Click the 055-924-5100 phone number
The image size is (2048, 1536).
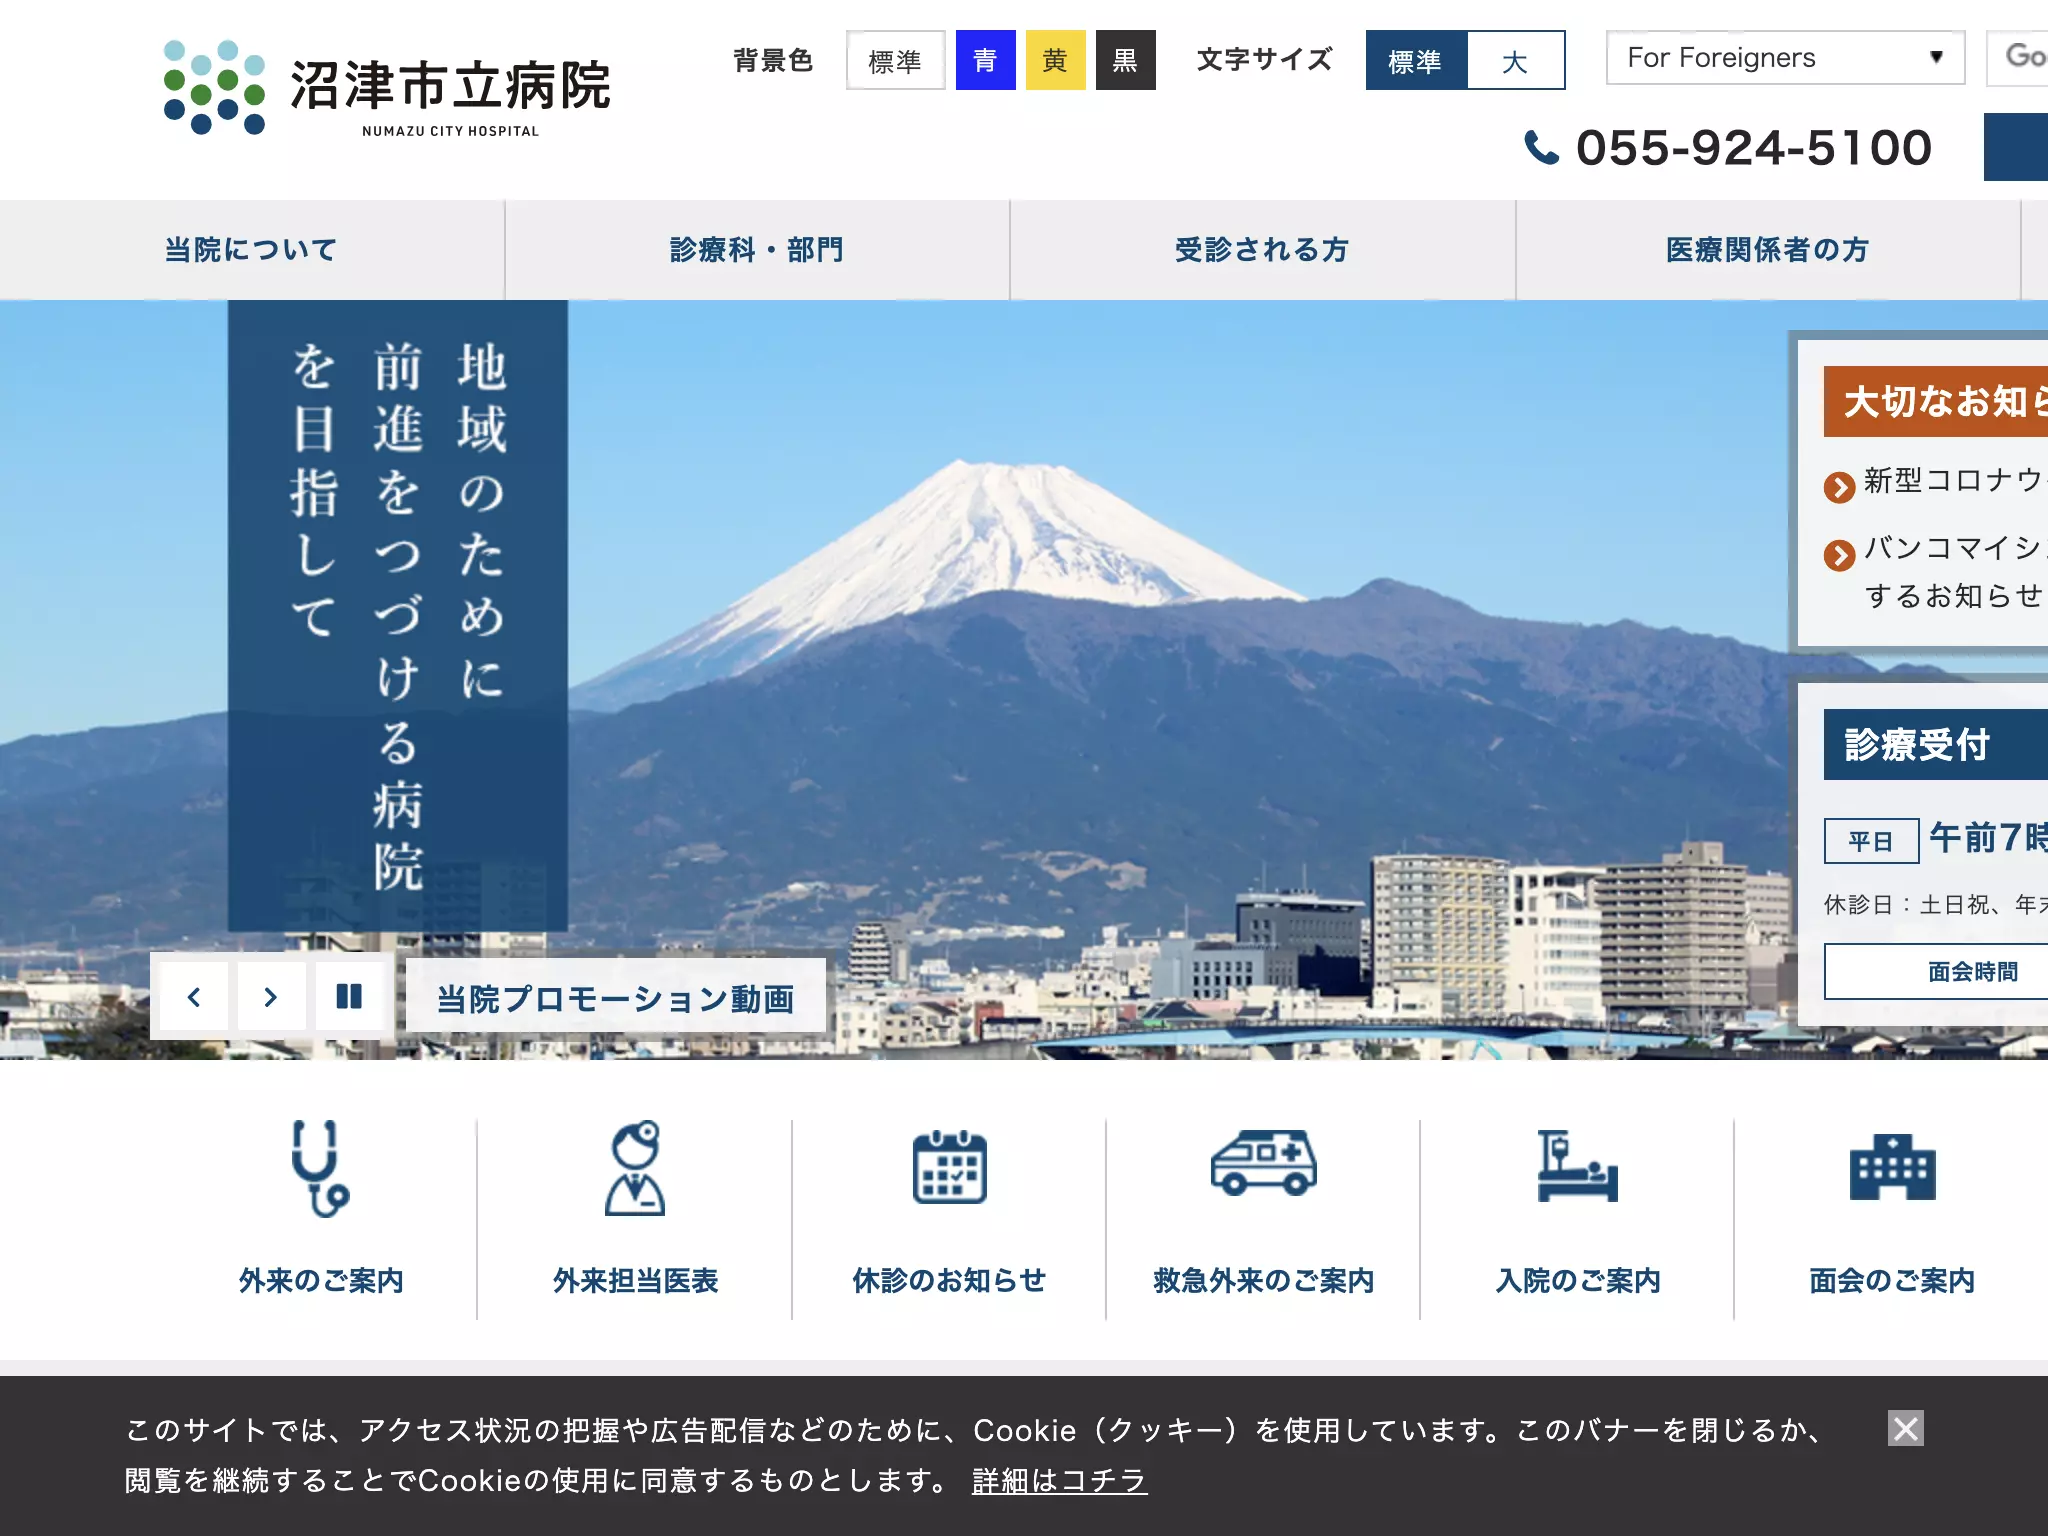[1754, 148]
